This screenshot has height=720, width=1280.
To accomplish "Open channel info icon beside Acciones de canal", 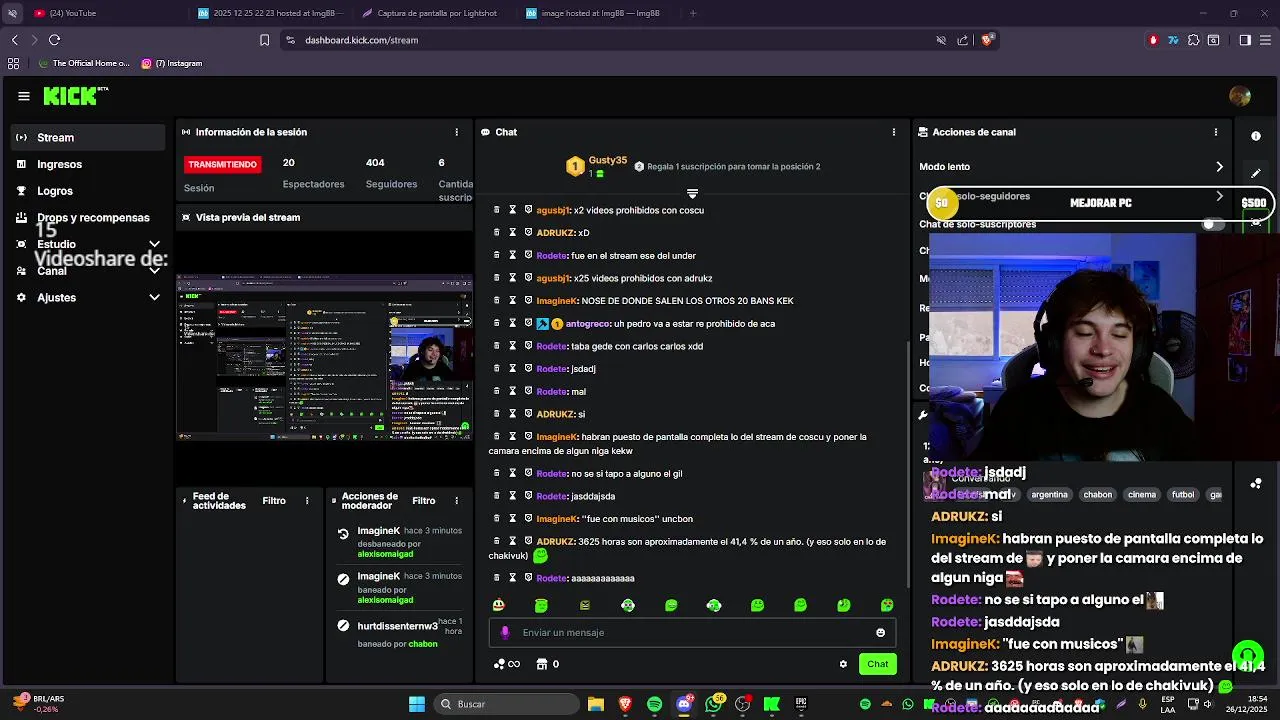I will (x=1256, y=135).
